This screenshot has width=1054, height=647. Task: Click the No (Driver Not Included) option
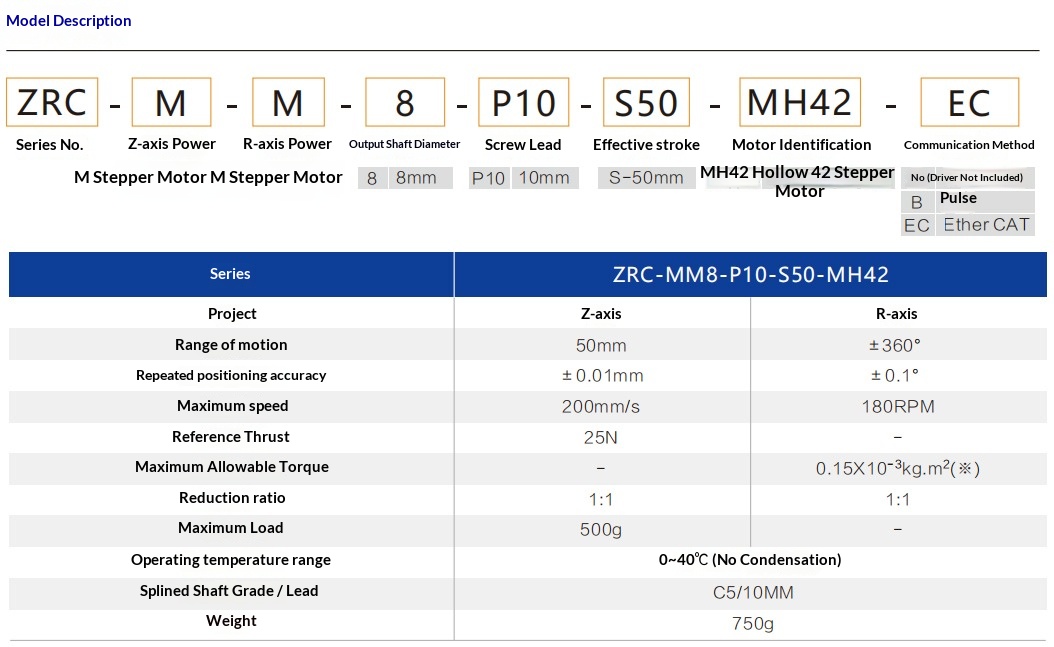pyautogui.click(x=967, y=177)
